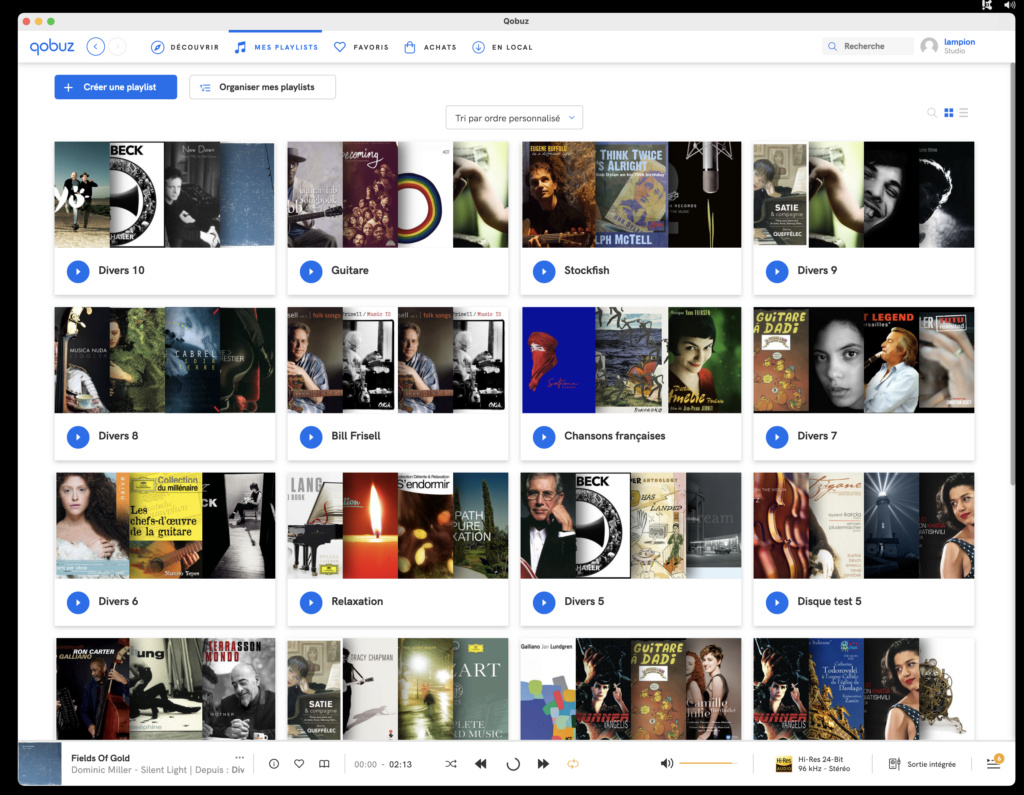
Task: Toggle repeat mode
Action: [x=573, y=764]
